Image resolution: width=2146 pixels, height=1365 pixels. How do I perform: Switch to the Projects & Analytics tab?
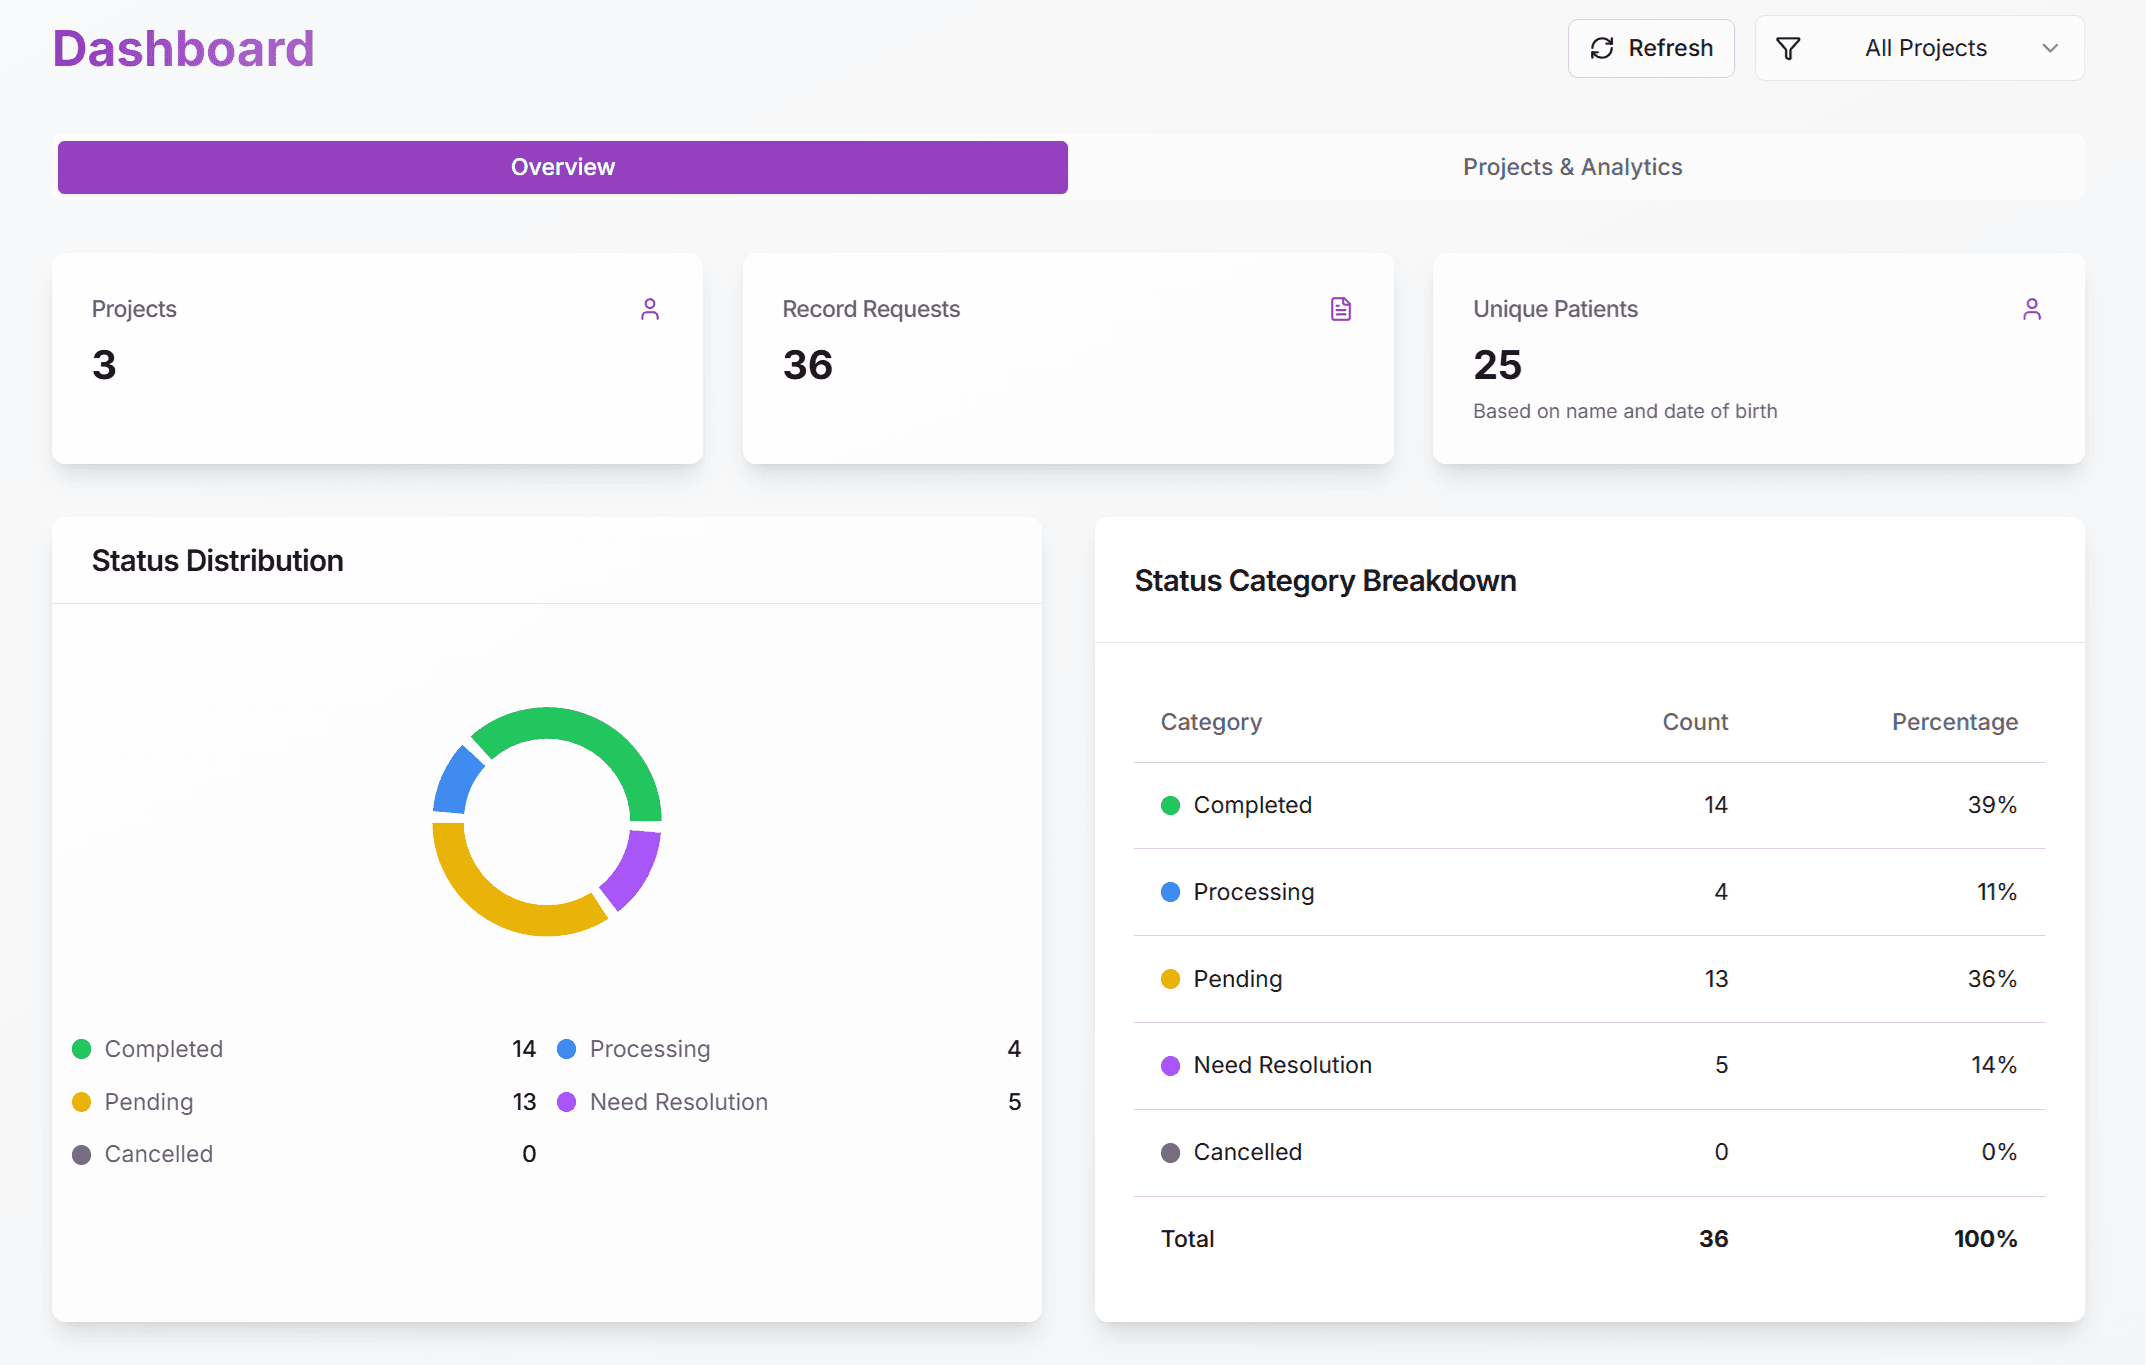[x=1572, y=167]
